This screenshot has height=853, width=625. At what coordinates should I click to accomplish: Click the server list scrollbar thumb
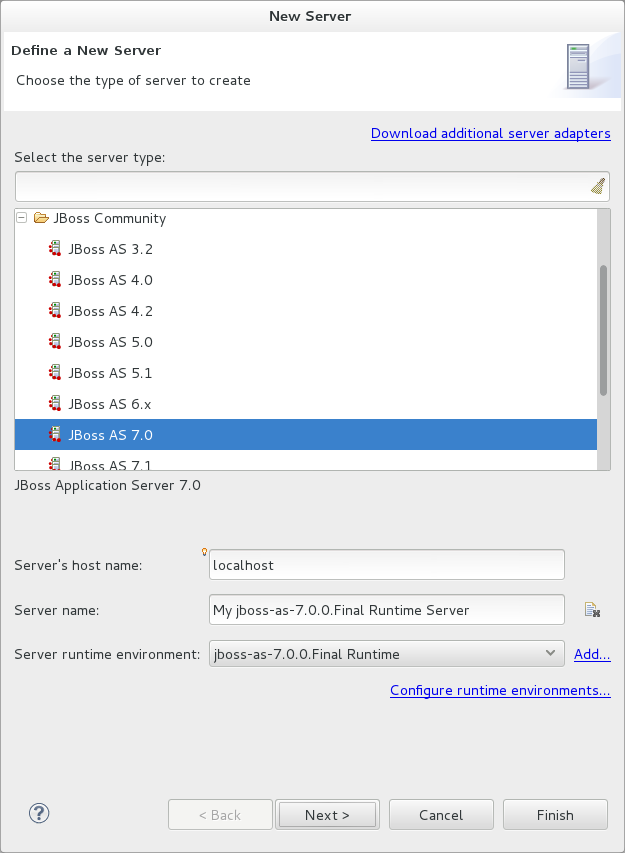604,325
